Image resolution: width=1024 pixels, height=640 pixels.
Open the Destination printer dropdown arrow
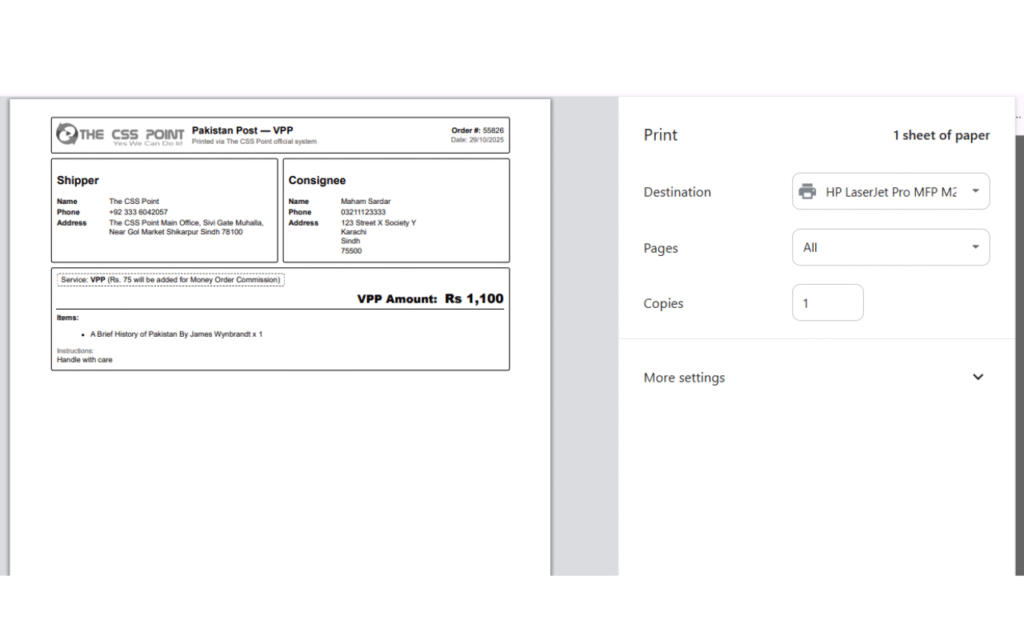tap(975, 191)
